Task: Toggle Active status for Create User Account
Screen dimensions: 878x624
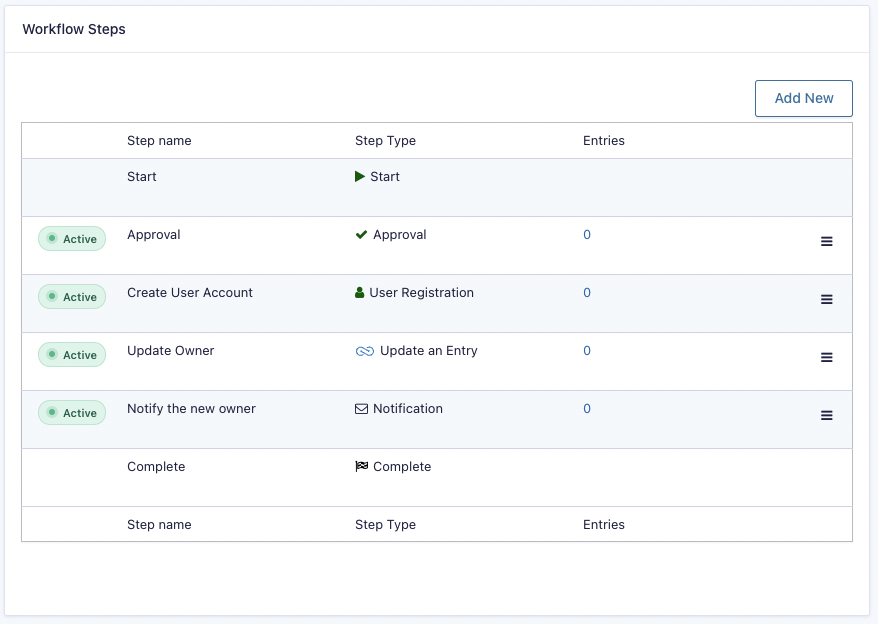Action: [72, 297]
